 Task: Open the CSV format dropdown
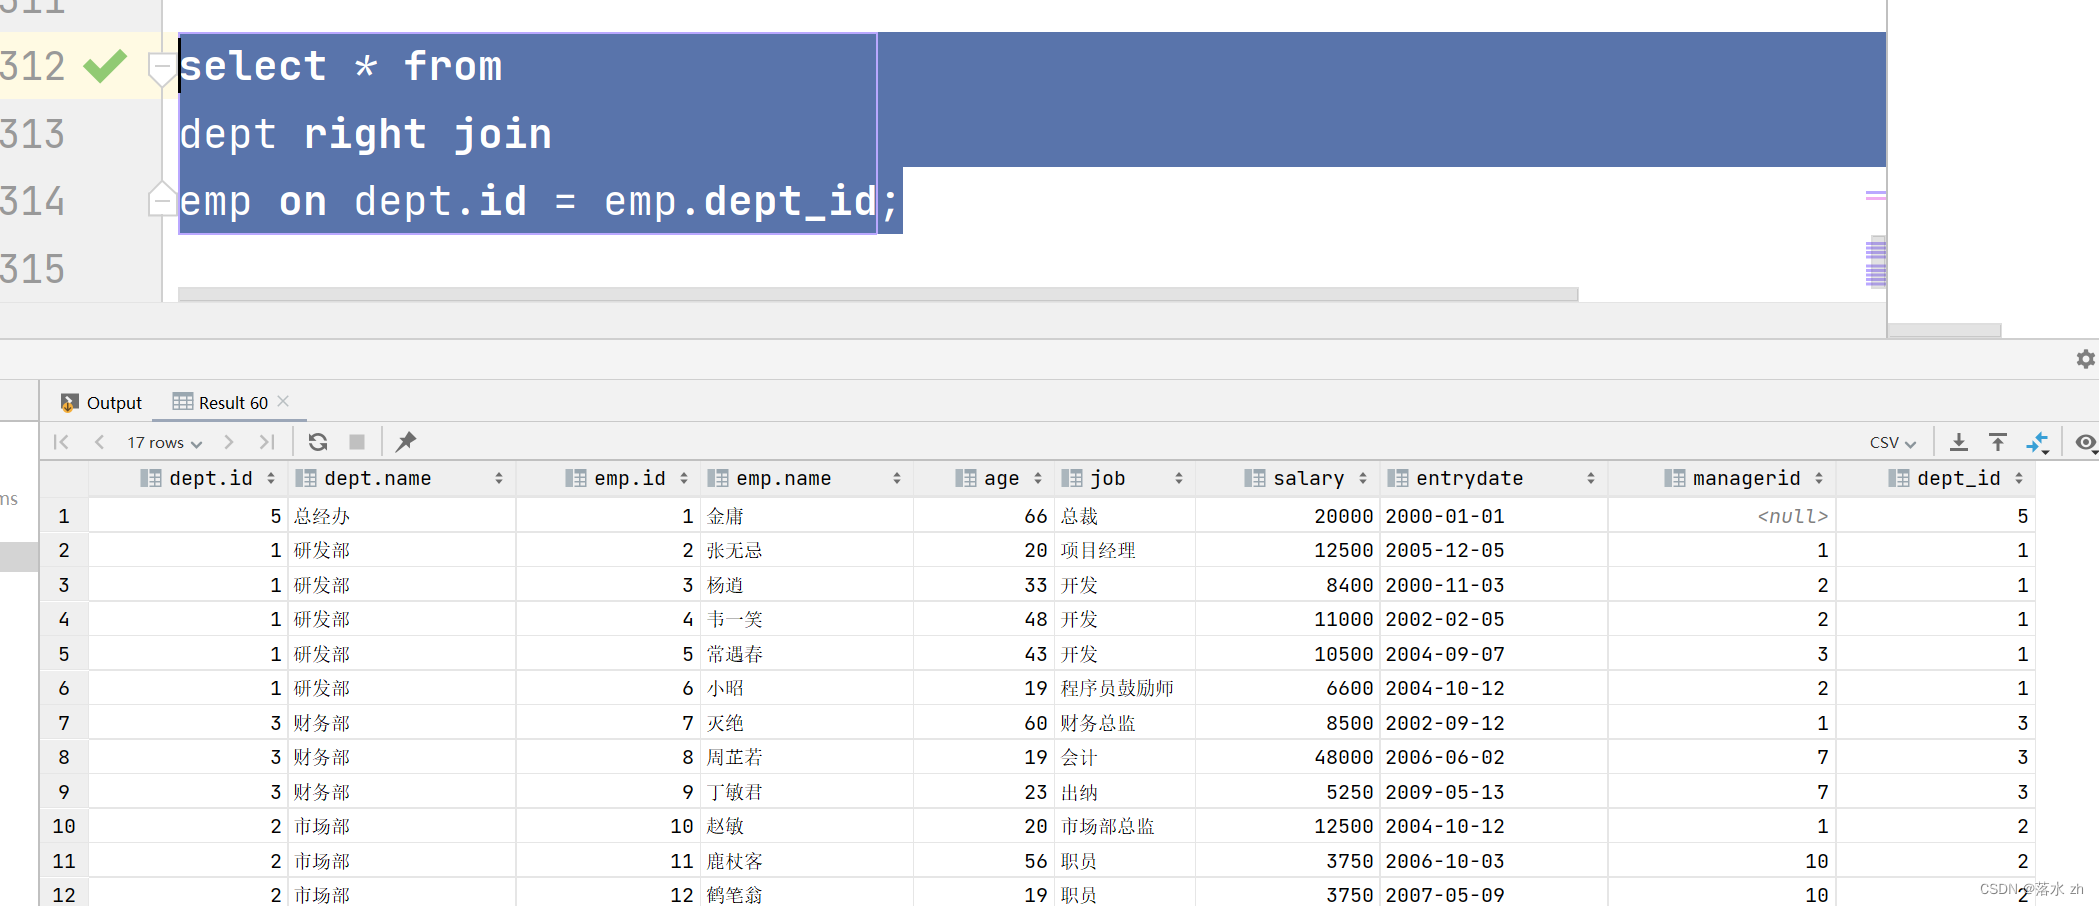pos(1893,442)
